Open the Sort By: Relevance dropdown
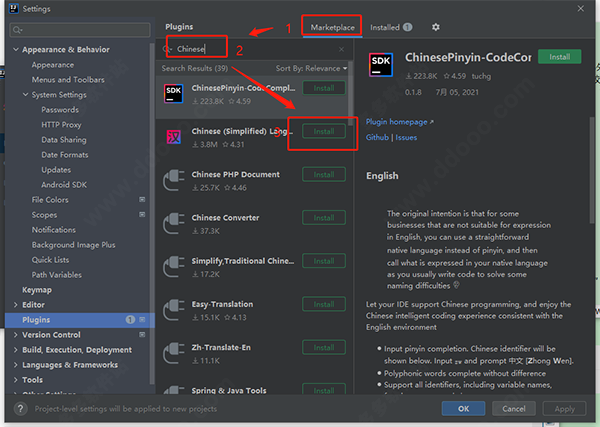The image size is (600, 427). (311, 68)
